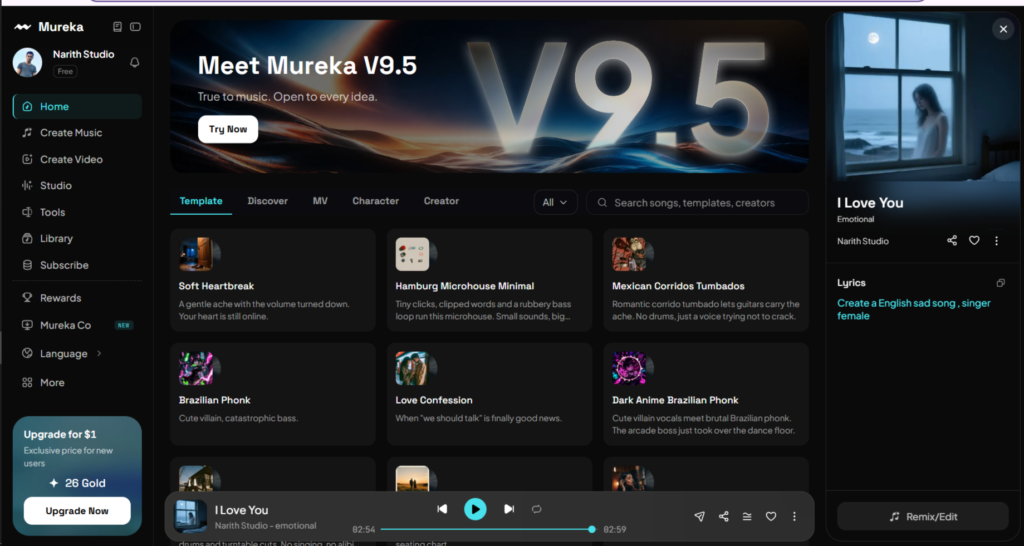Screen dimensions: 1024x546
Task: Favorite song with detail panel heart icon
Action: coord(974,241)
